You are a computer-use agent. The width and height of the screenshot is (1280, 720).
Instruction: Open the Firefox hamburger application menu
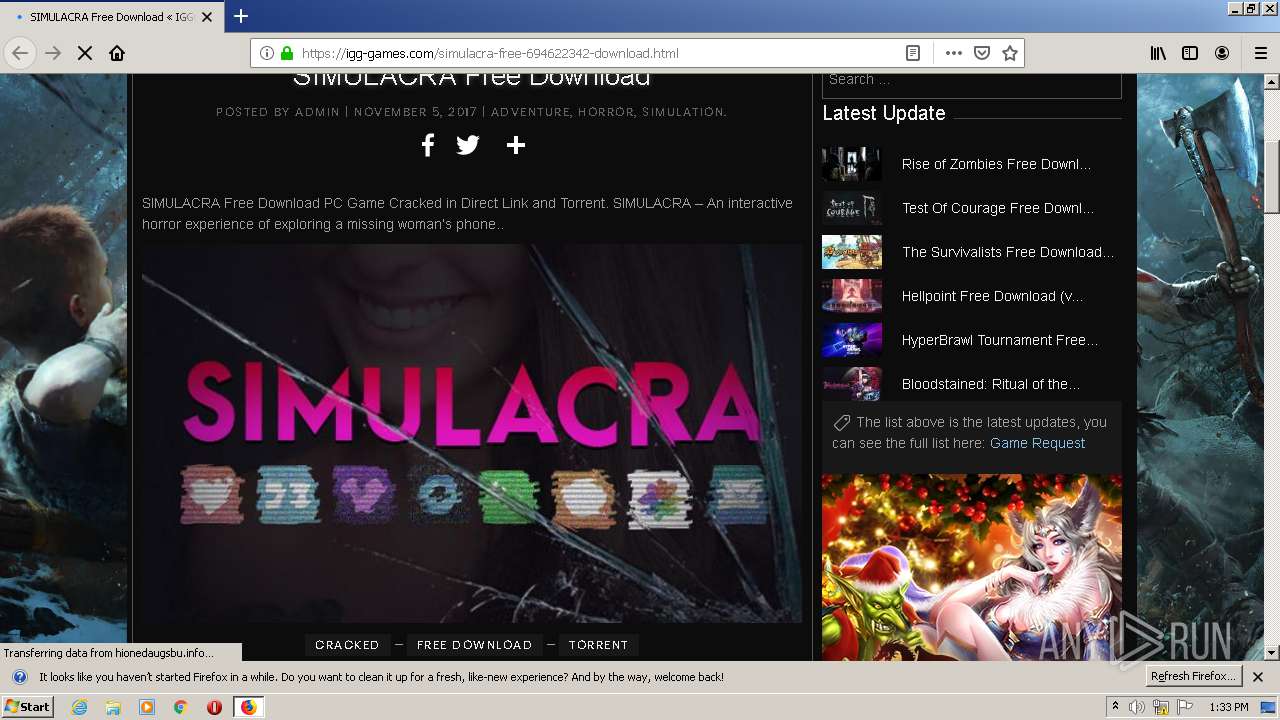[x=1261, y=53]
